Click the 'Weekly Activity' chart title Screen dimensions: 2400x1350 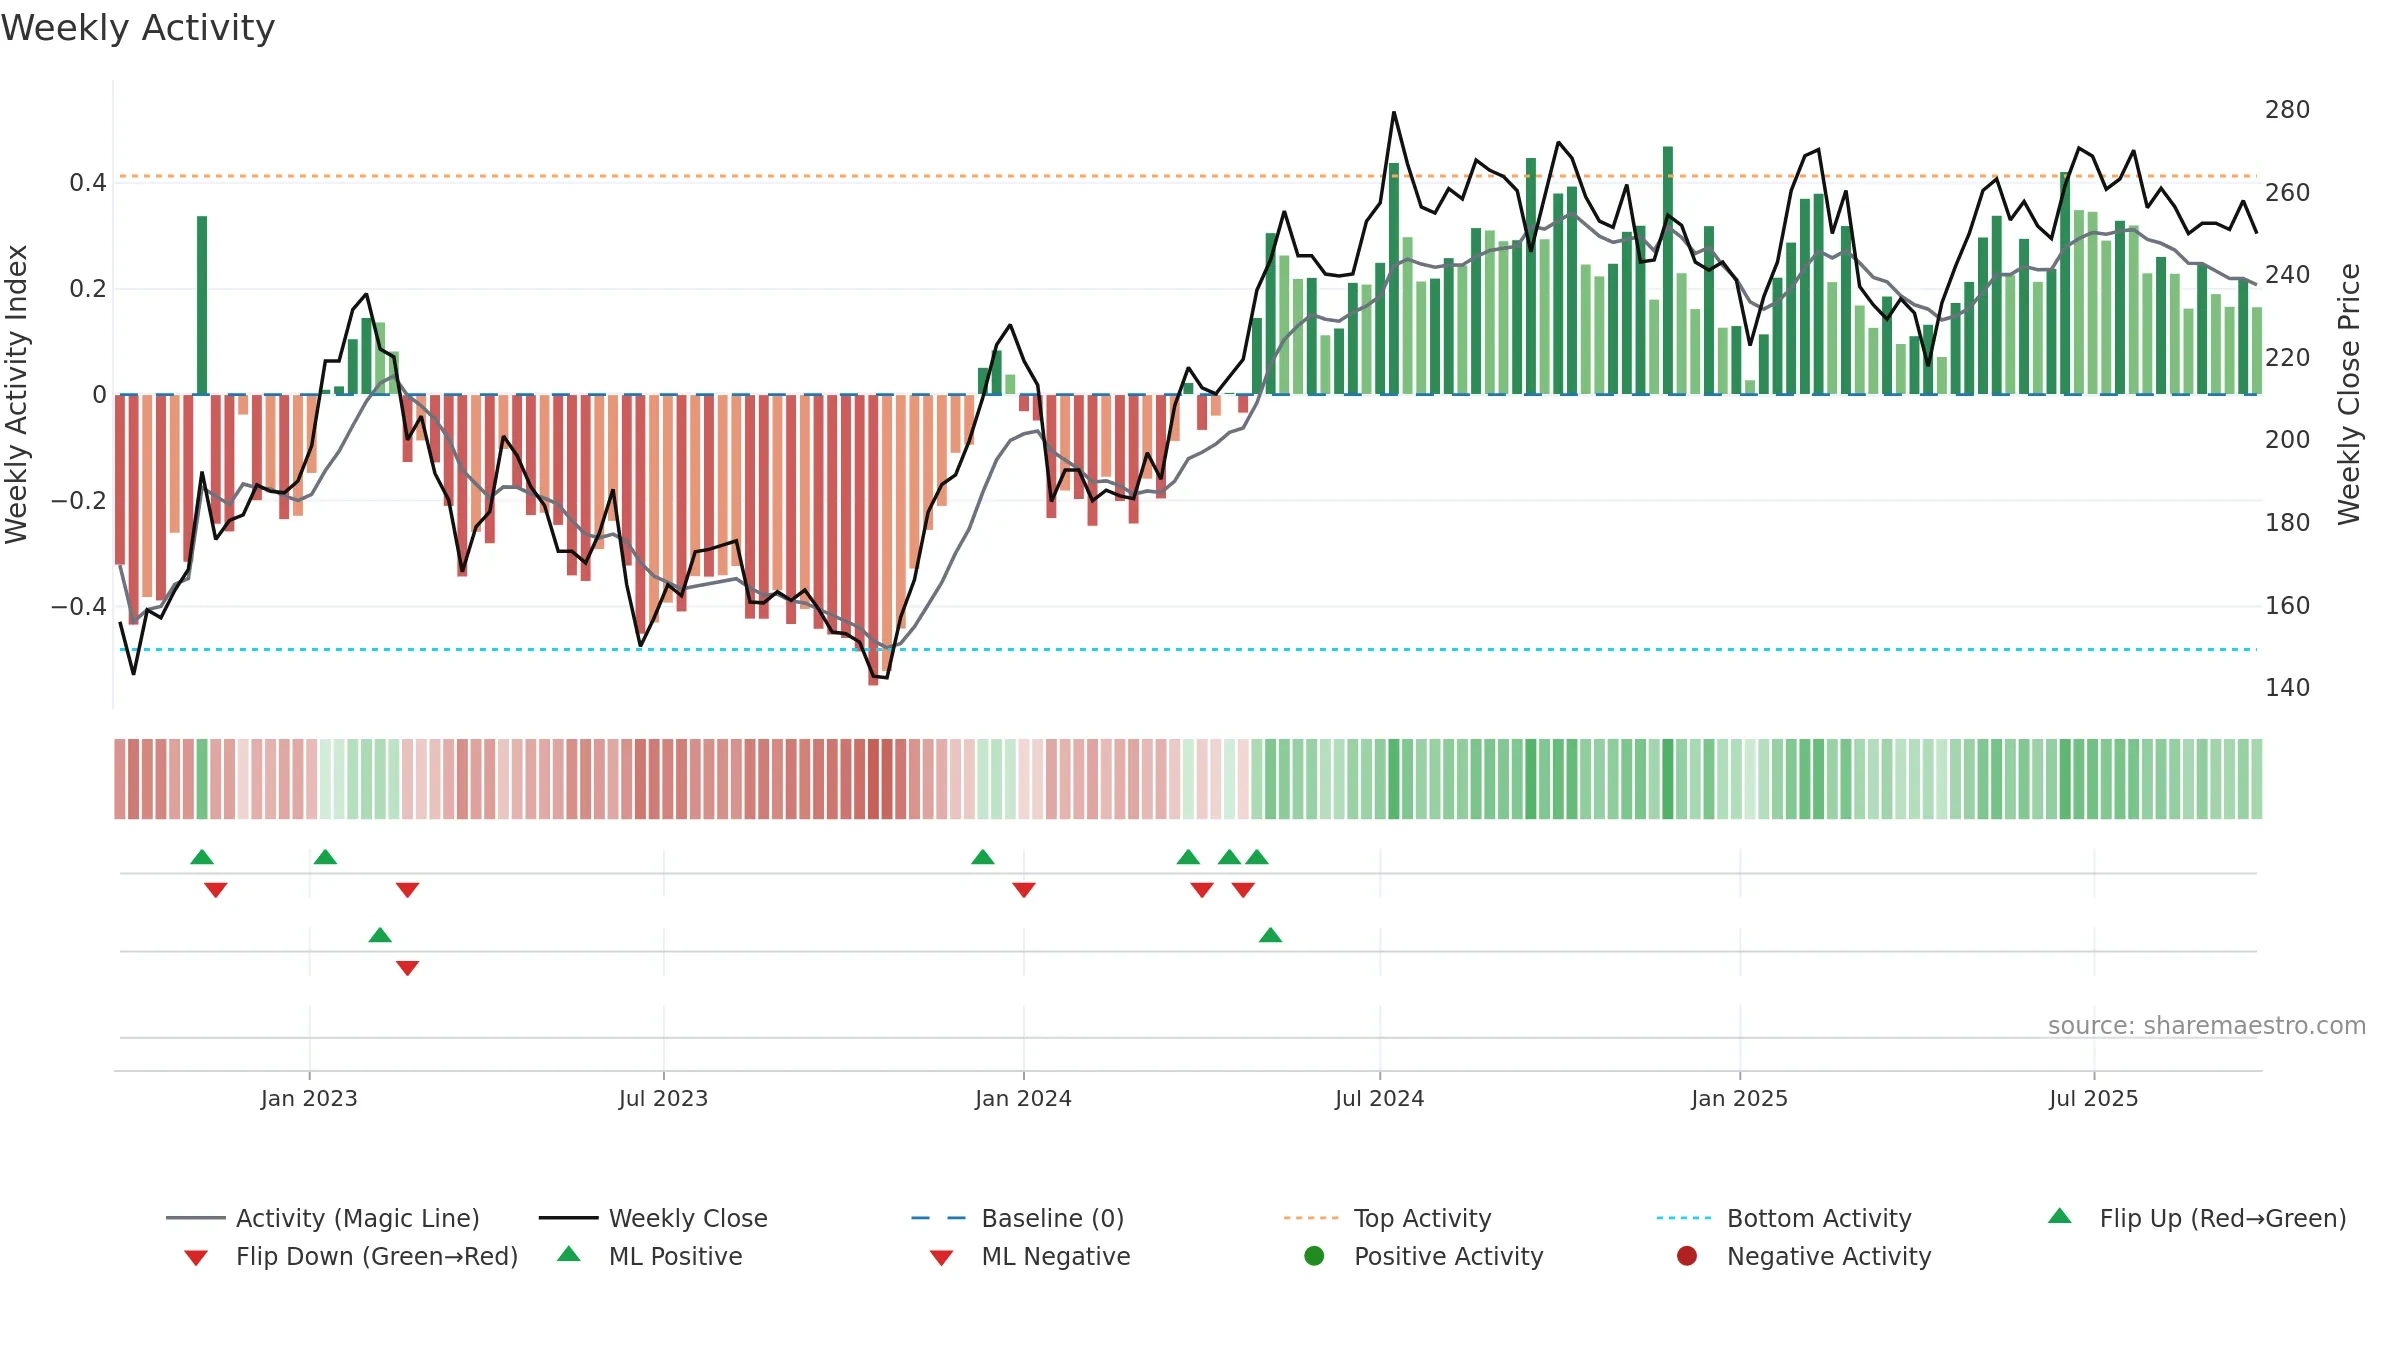pos(138,28)
